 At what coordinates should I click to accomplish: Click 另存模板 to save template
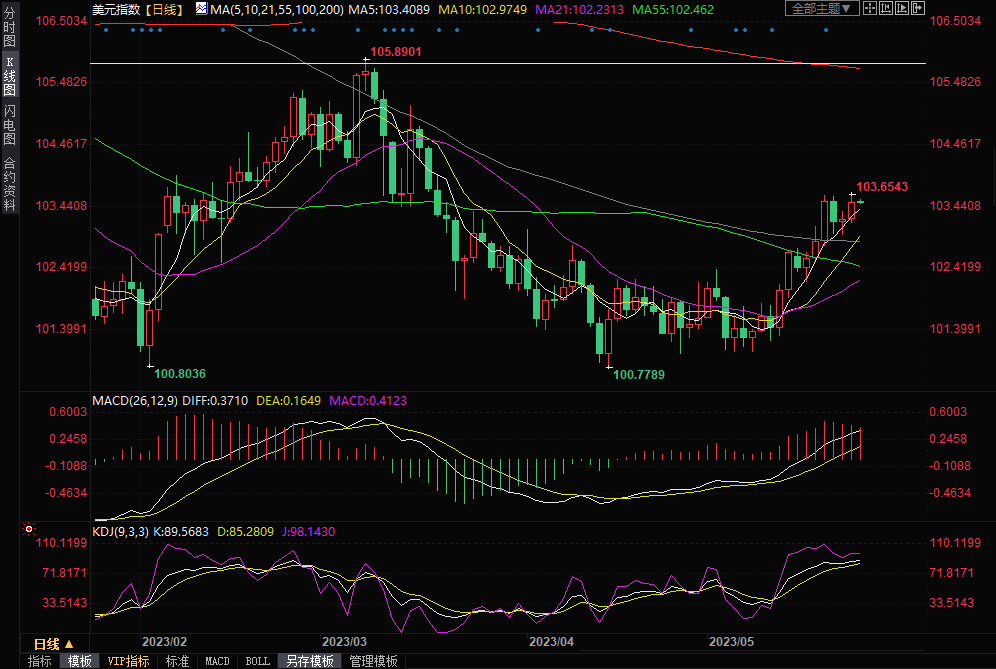[x=309, y=661]
